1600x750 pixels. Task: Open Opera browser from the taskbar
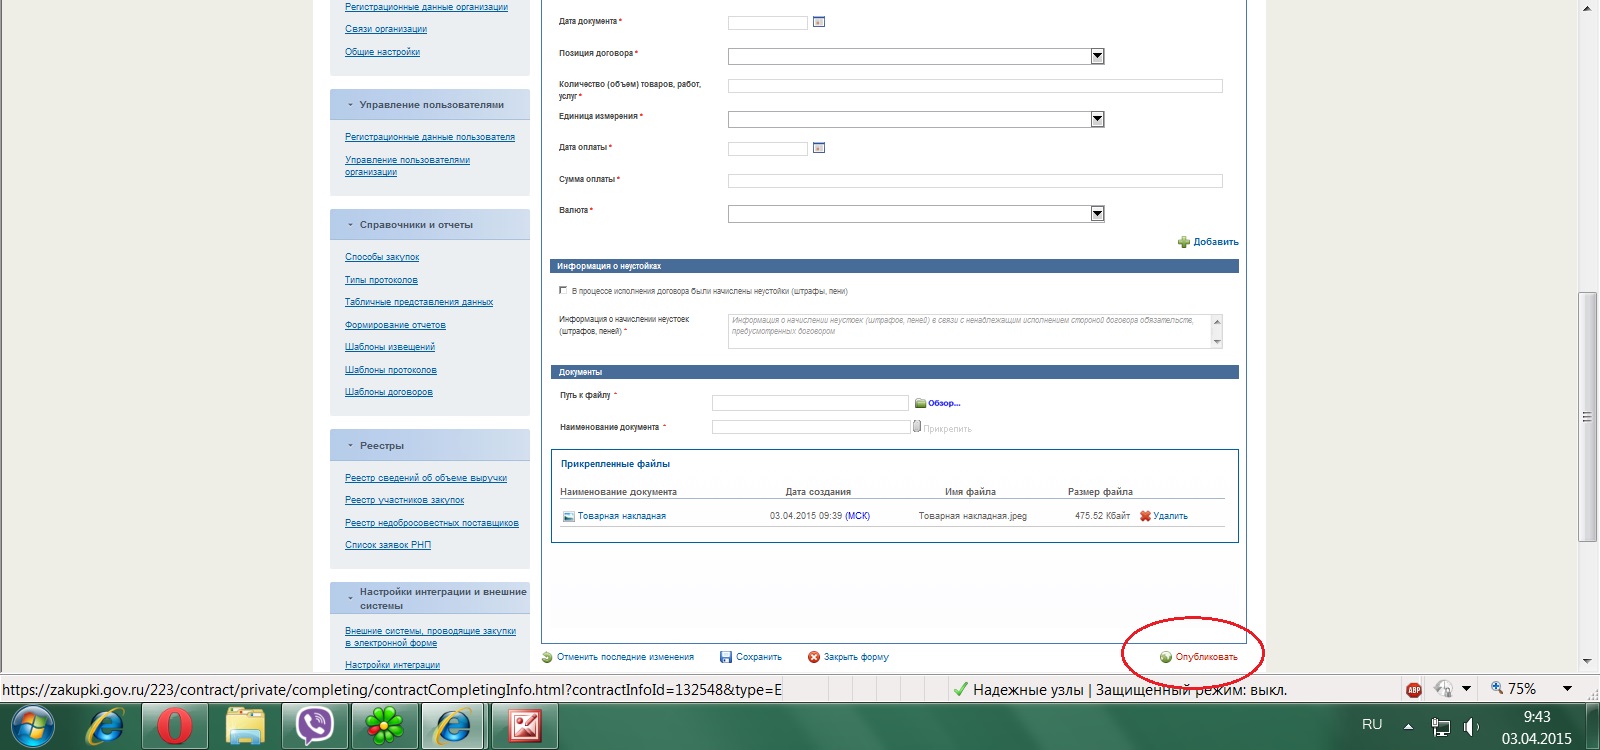(174, 725)
